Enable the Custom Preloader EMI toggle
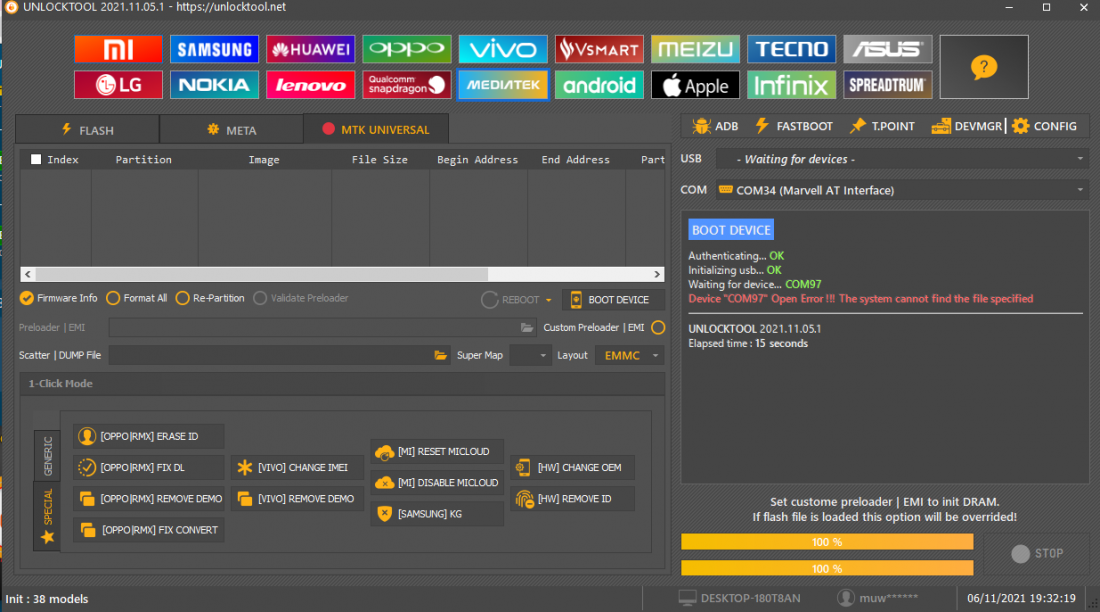This screenshot has height=612, width=1100. pos(658,328)
